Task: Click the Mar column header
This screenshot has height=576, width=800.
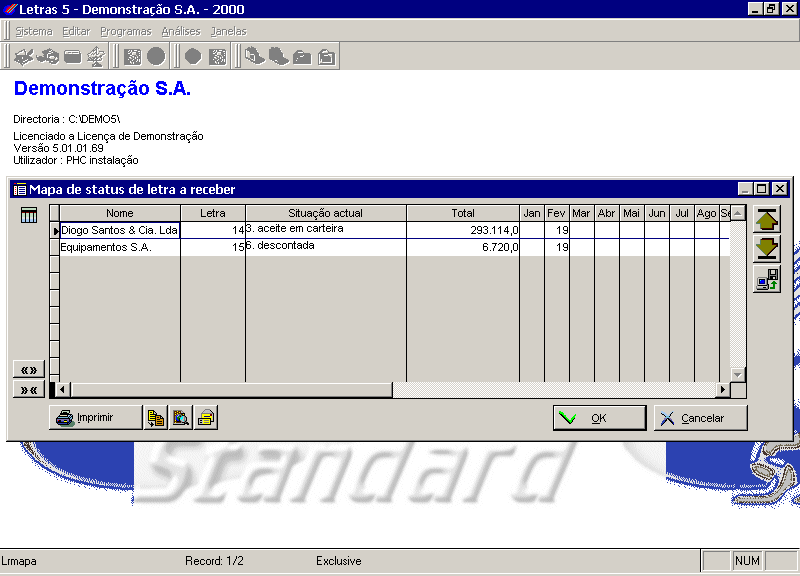Action: pos(581,213)
